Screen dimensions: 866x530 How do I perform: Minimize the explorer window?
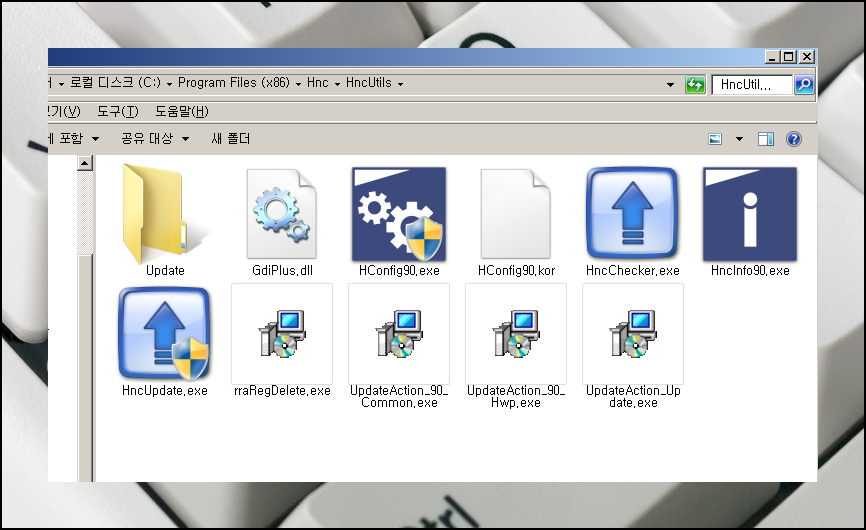pyautogui.click(x=772, y=56)
